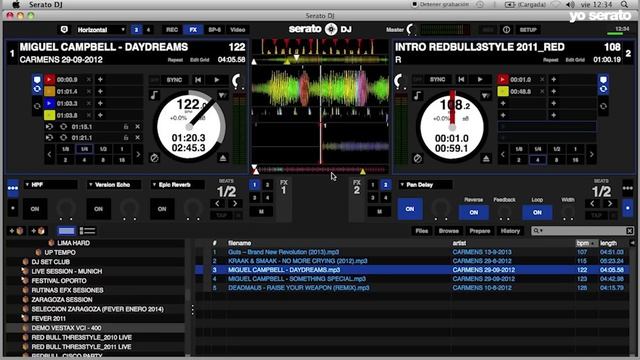Trigger deck 2 red cue at 00:01.0
The image size is (640, 360).
point(503,80)
